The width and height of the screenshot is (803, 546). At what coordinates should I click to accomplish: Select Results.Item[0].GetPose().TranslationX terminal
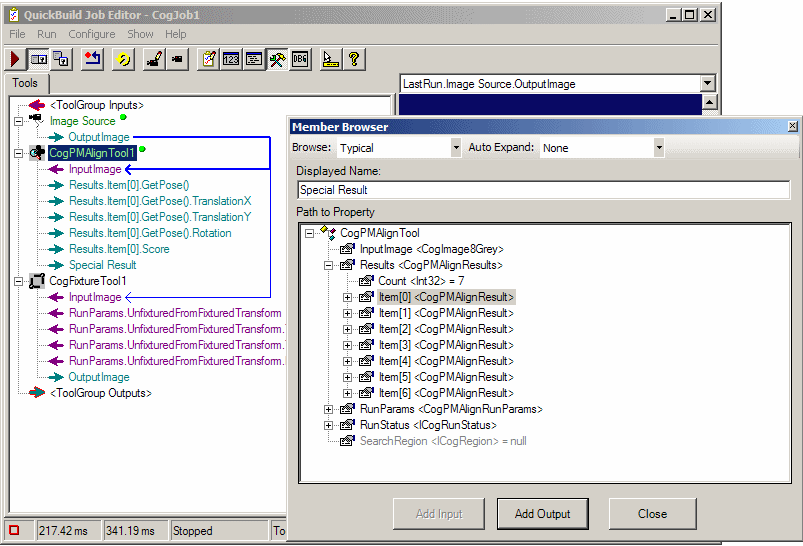[160, 201]
